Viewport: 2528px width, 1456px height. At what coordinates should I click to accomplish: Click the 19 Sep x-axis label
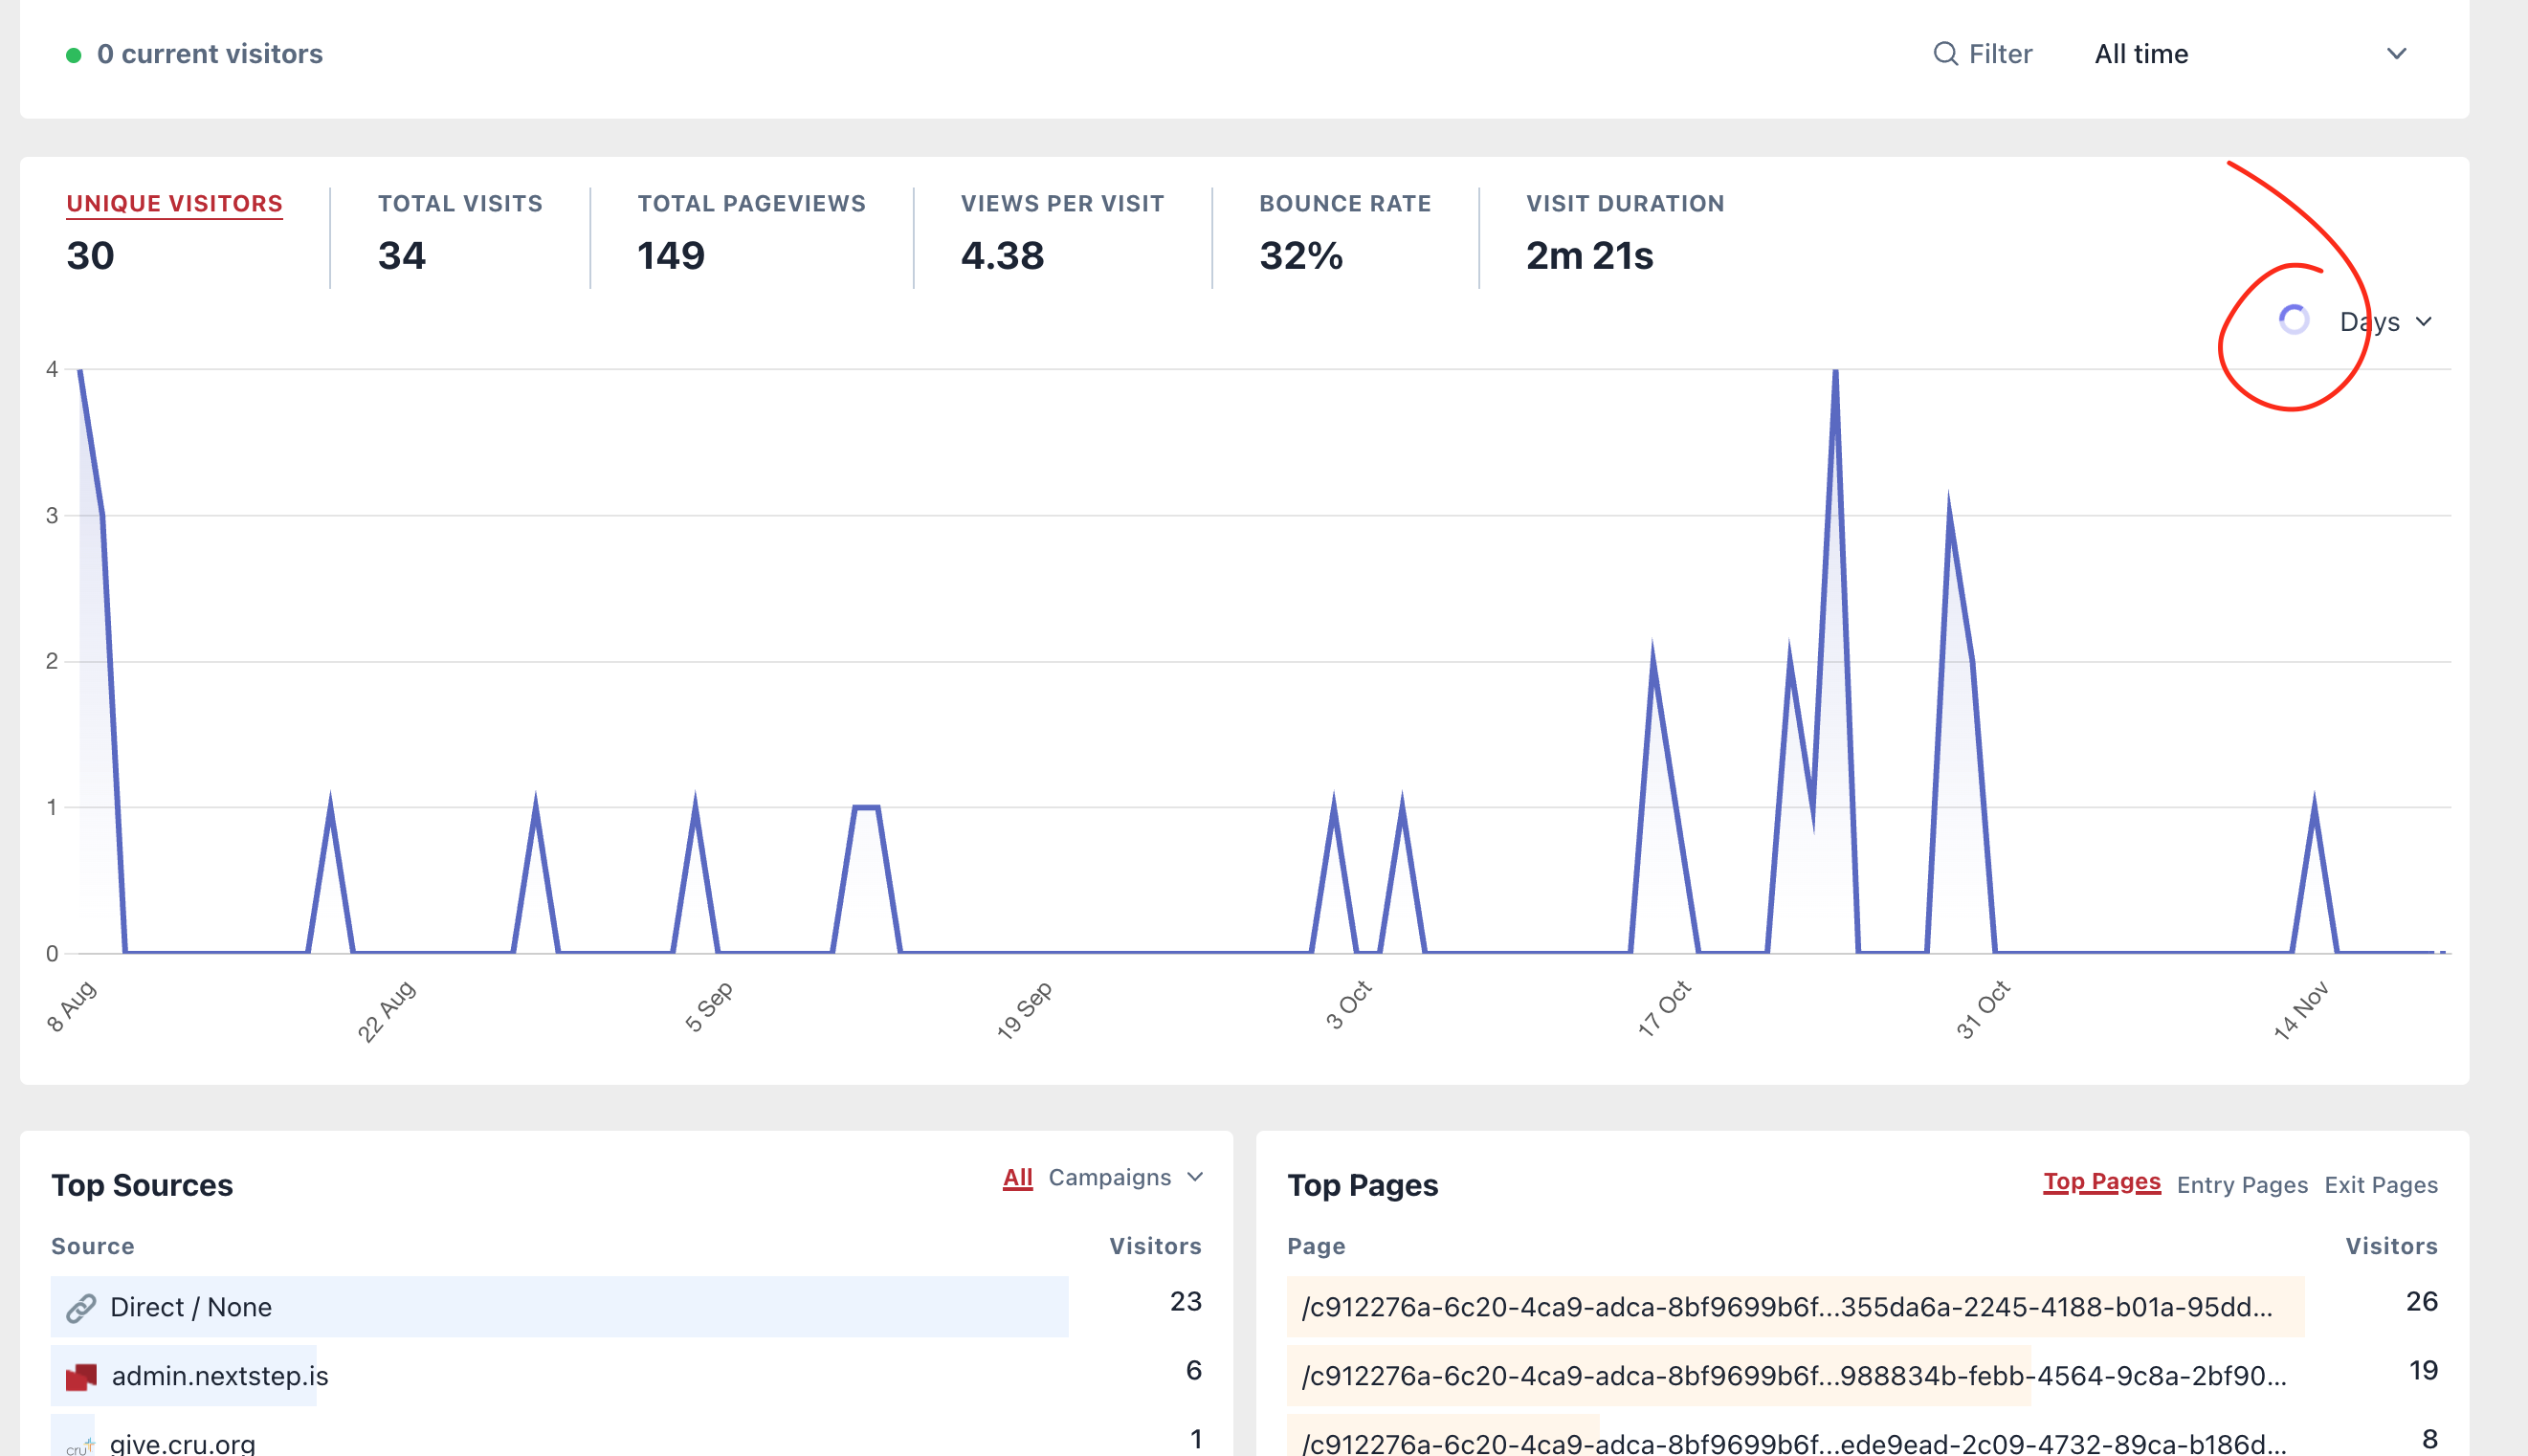click(x=1024, y=1010)
